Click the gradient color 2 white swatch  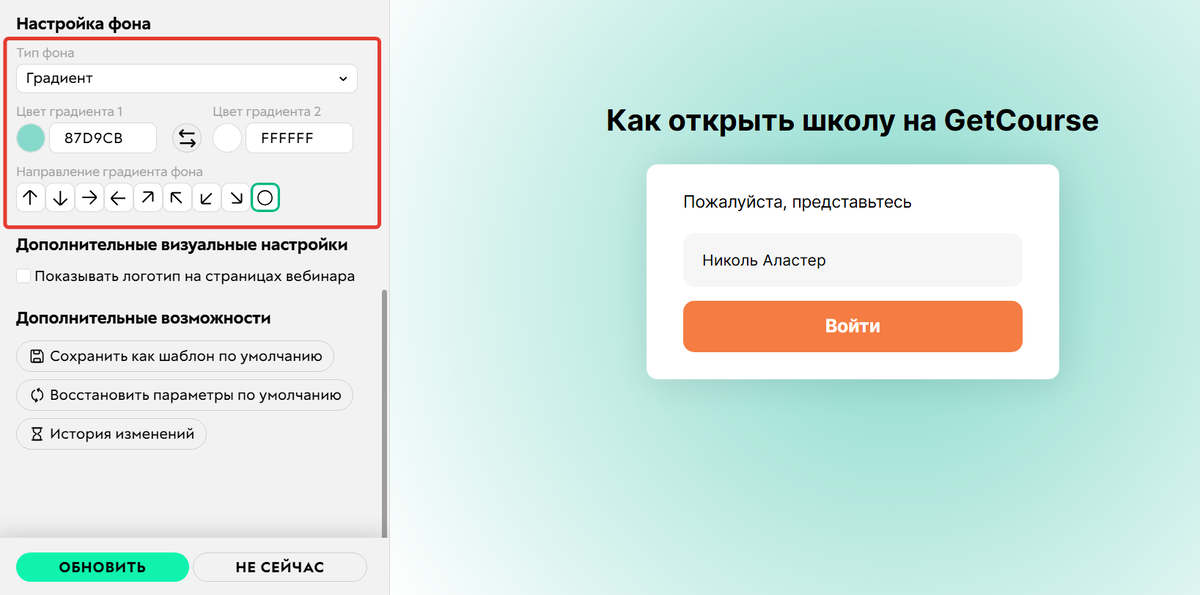click(227, 138)
